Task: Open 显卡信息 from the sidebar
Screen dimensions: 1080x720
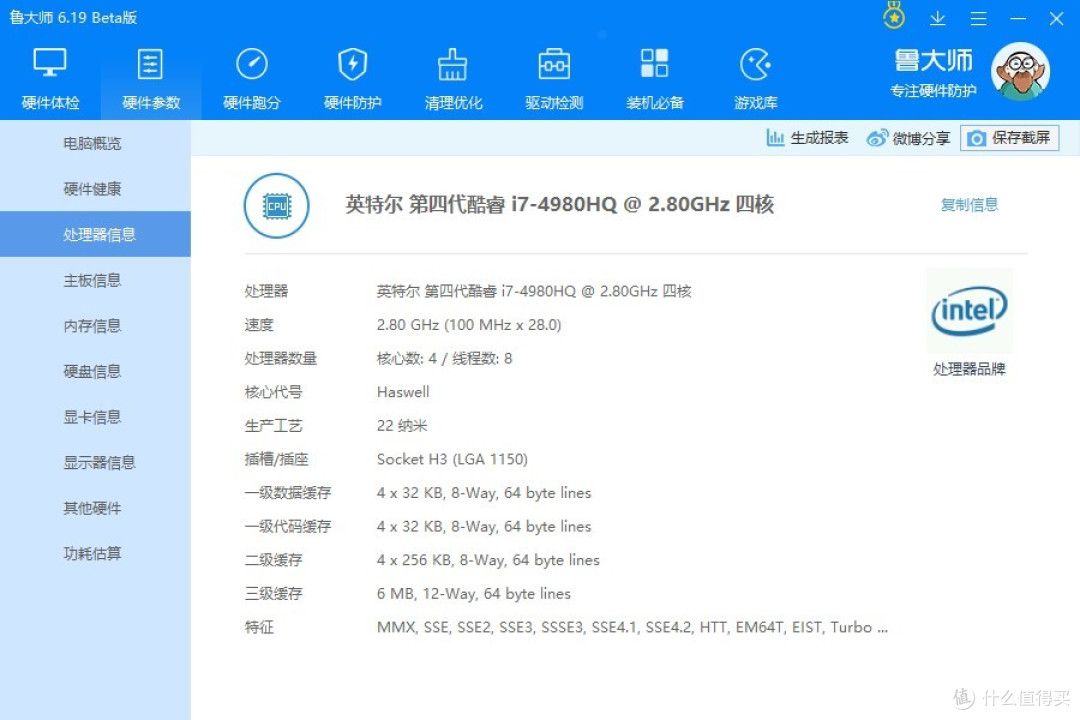Action: pos(92,417)
